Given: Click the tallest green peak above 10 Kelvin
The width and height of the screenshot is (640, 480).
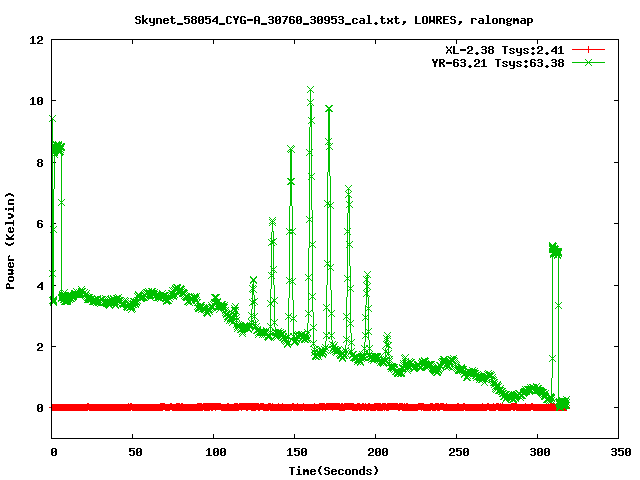Looking at the screenshot, I should click(311, 90).
